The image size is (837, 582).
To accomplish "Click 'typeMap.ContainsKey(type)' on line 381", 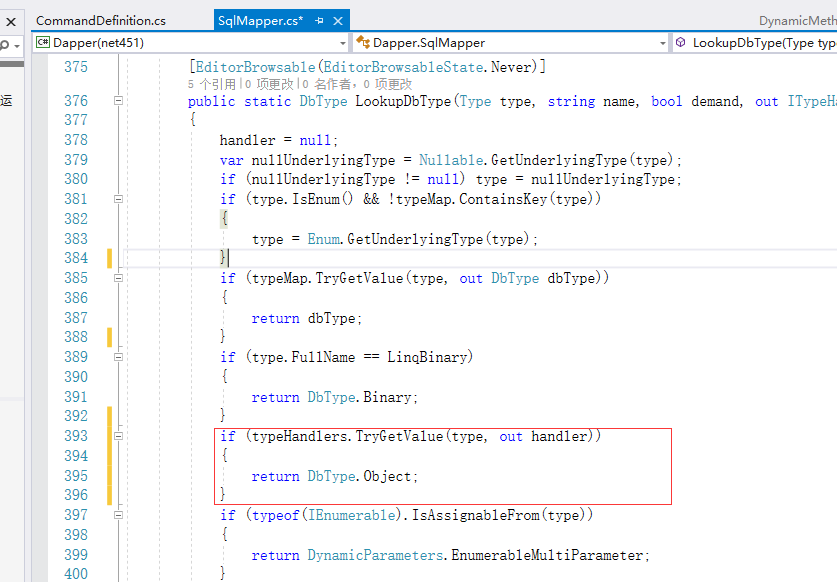I will (x=494, y=199).
